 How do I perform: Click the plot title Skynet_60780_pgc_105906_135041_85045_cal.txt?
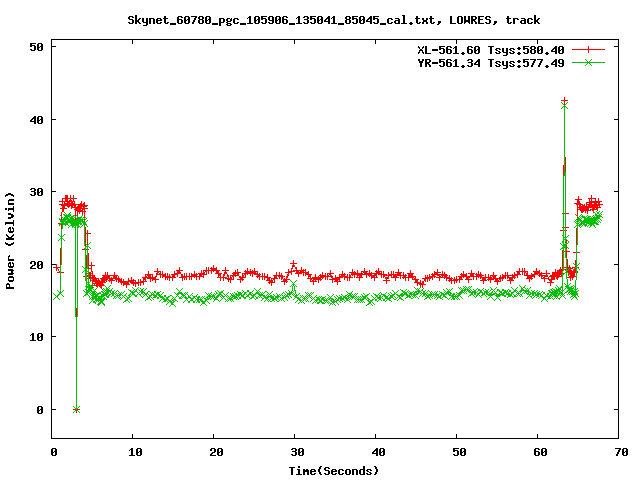[281, 20]
